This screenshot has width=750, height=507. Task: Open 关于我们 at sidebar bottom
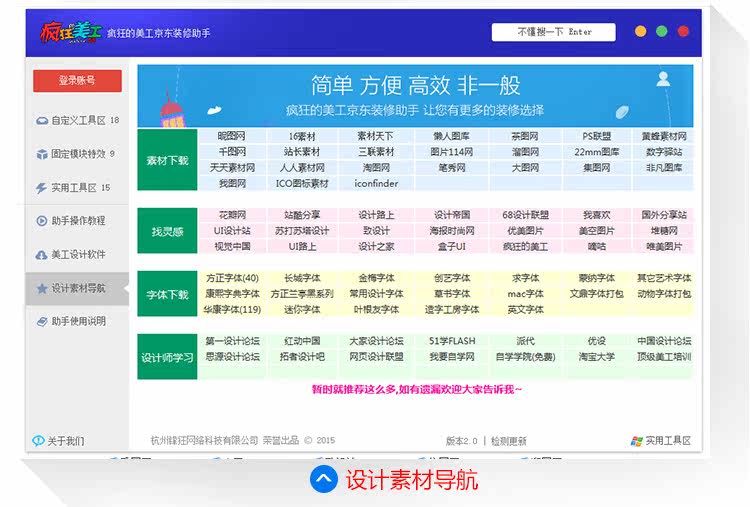tap(58, 441)
